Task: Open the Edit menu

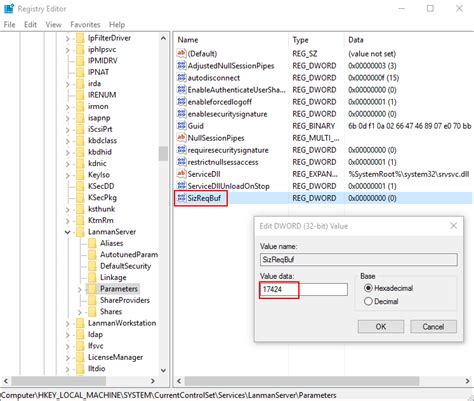Action: point(30,24)
